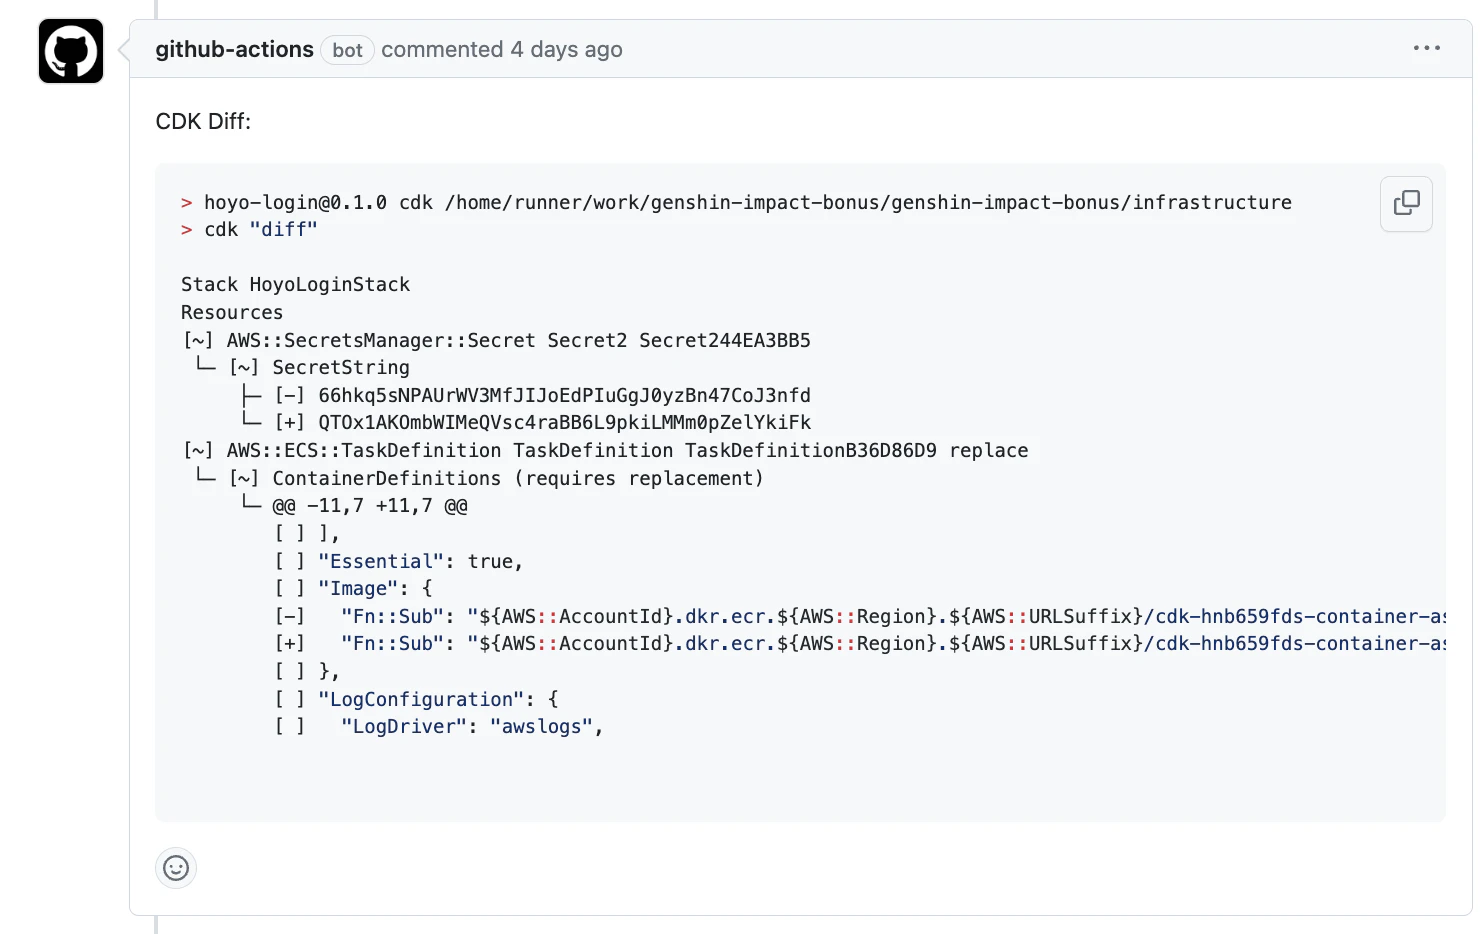Open the comment options ellipsis menu

[1426, 48]
